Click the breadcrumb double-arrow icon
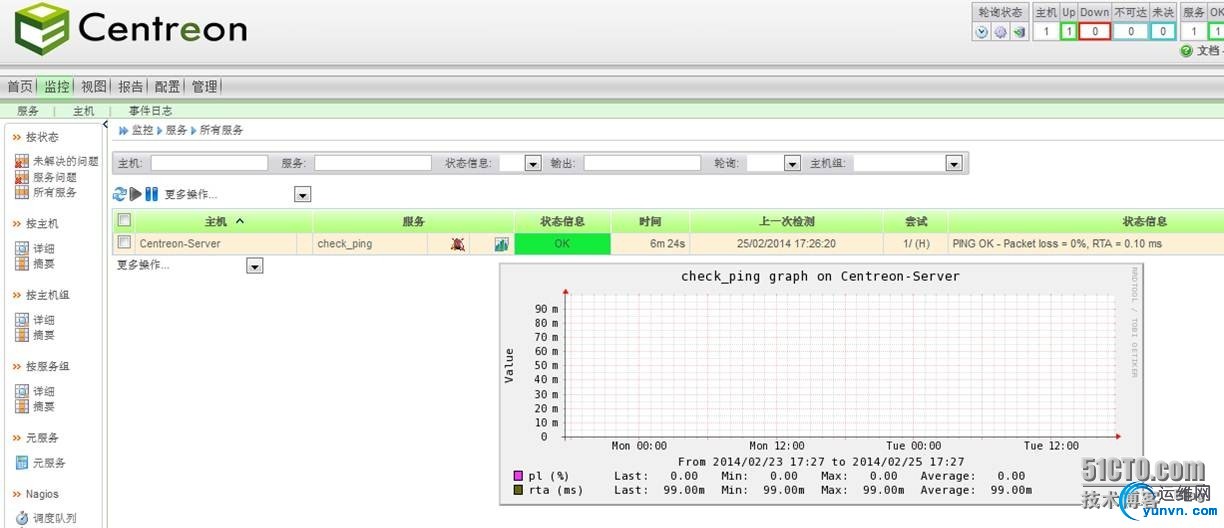The image size is (1224, 528). (x=124, y=130)
